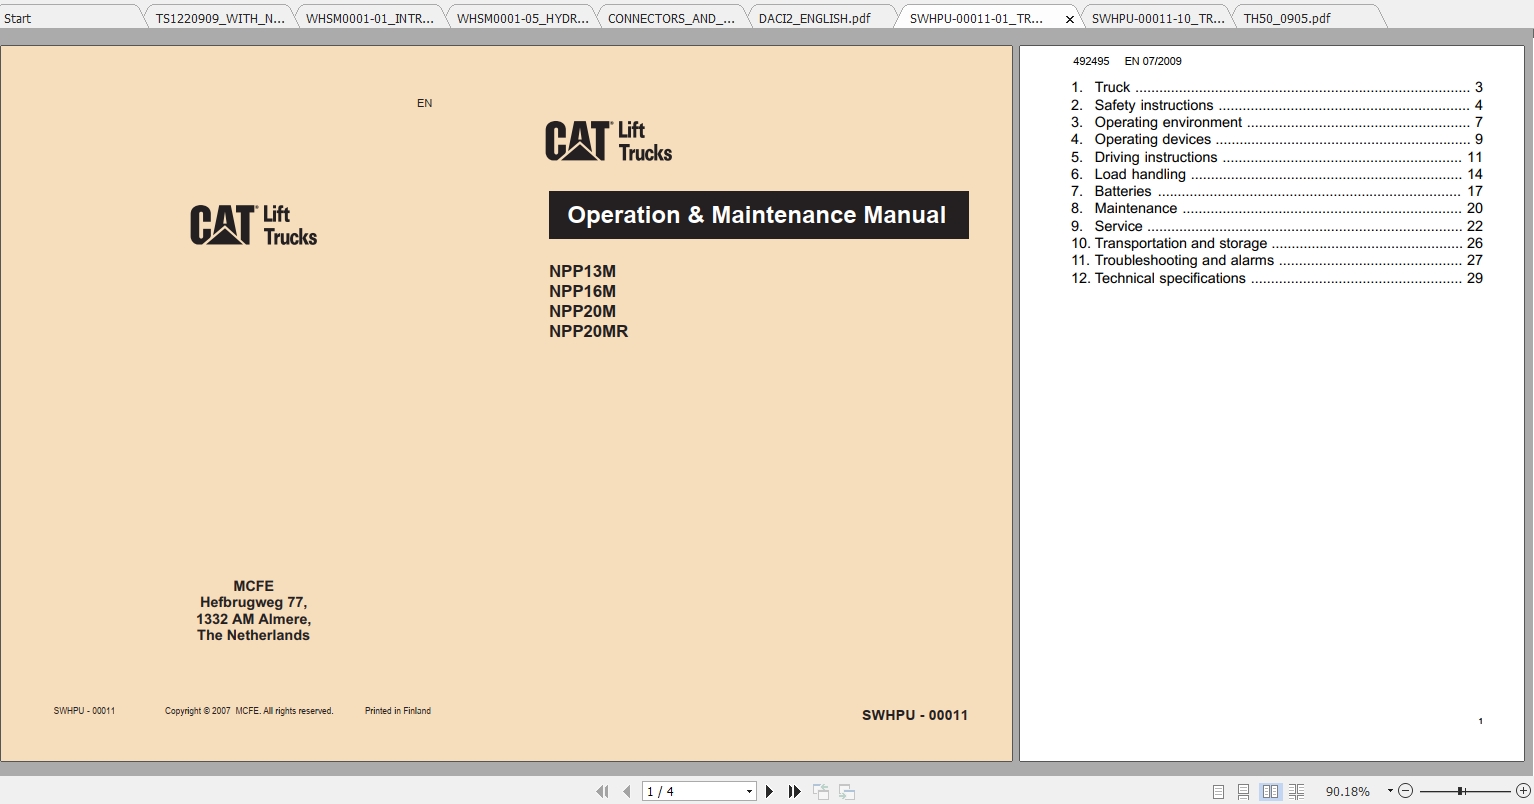Click the page number field 1 / 4
The width and height of the screenshot is (1534, 804).
click(692, 791)
